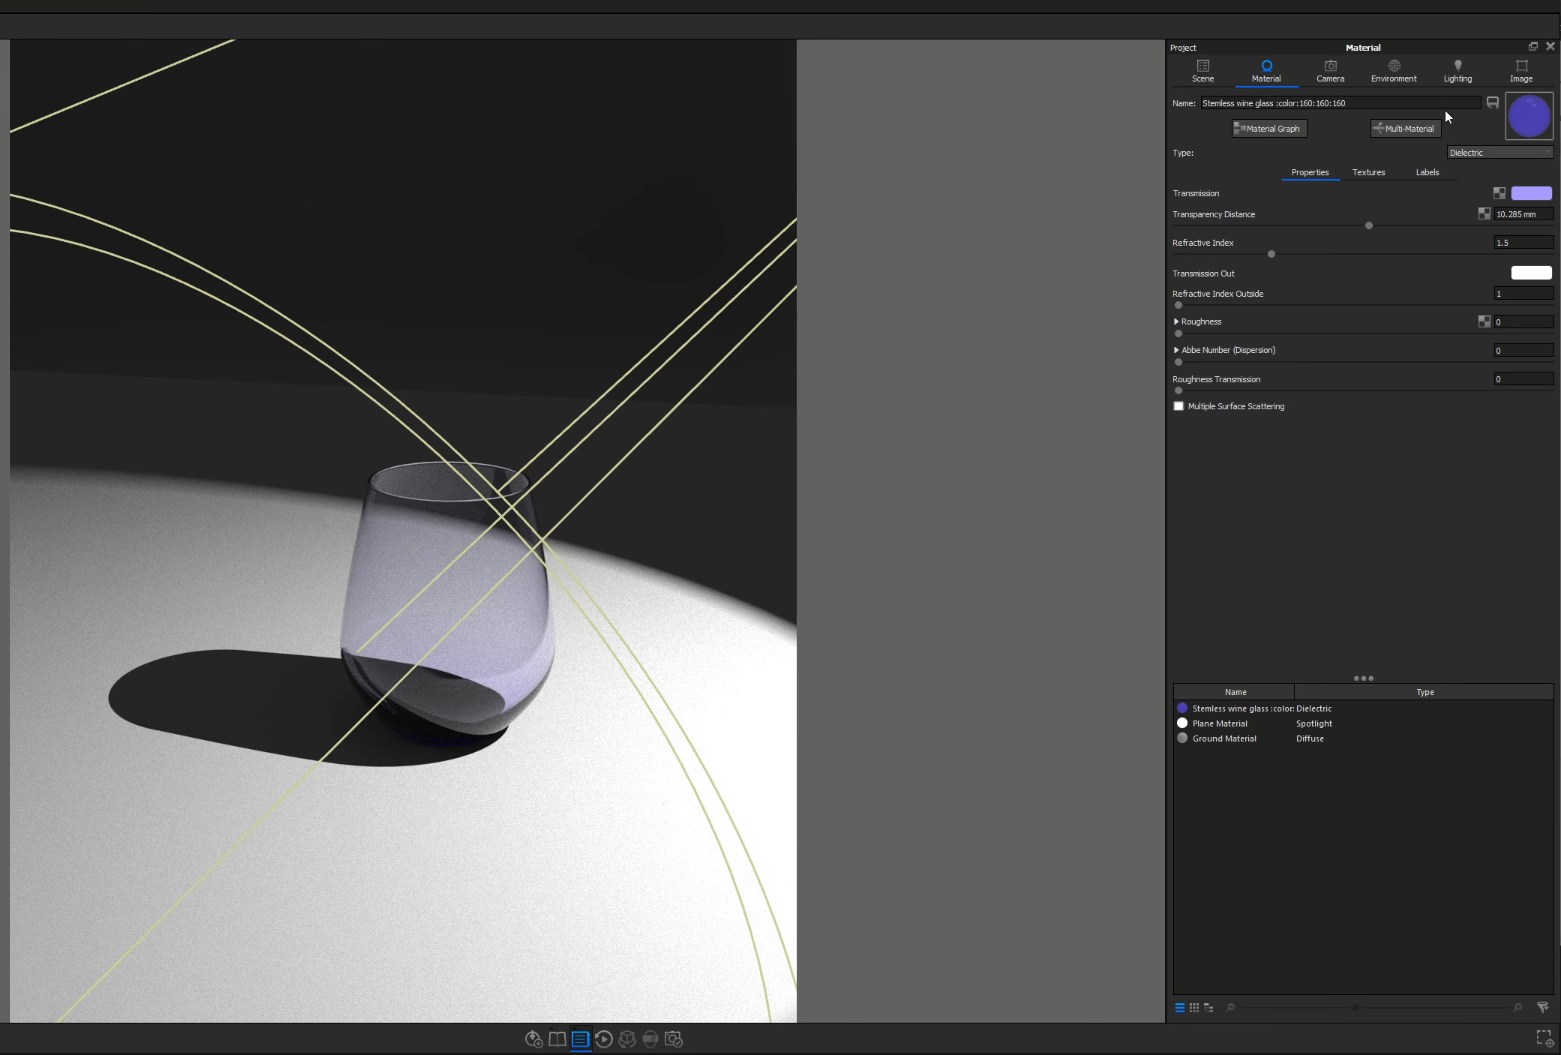This screenshot has height=1055, width=1561.
Task: Enable Multiple Surface Scattering
Action: (1178, 406)
